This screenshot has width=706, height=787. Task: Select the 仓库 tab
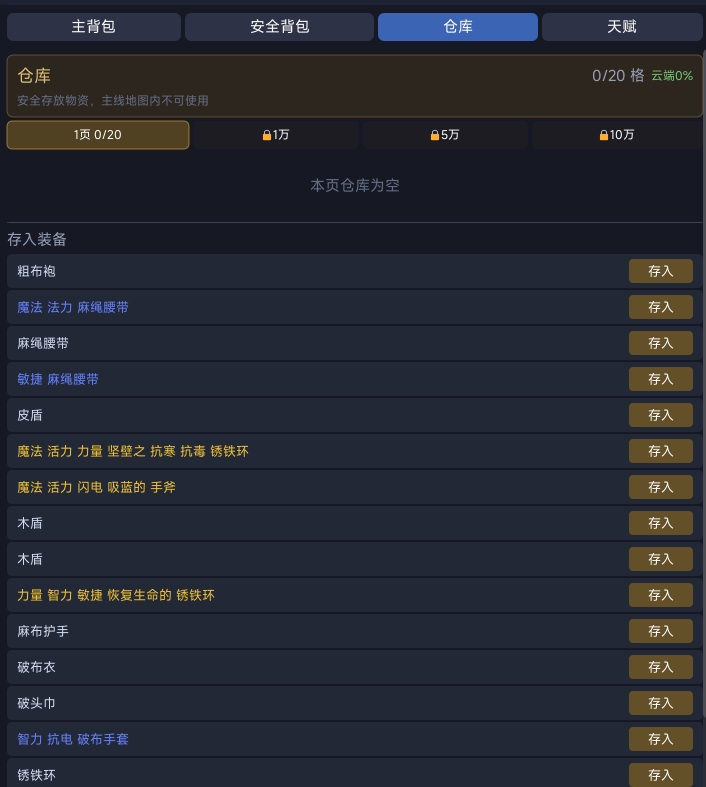(x=457, y=27)
